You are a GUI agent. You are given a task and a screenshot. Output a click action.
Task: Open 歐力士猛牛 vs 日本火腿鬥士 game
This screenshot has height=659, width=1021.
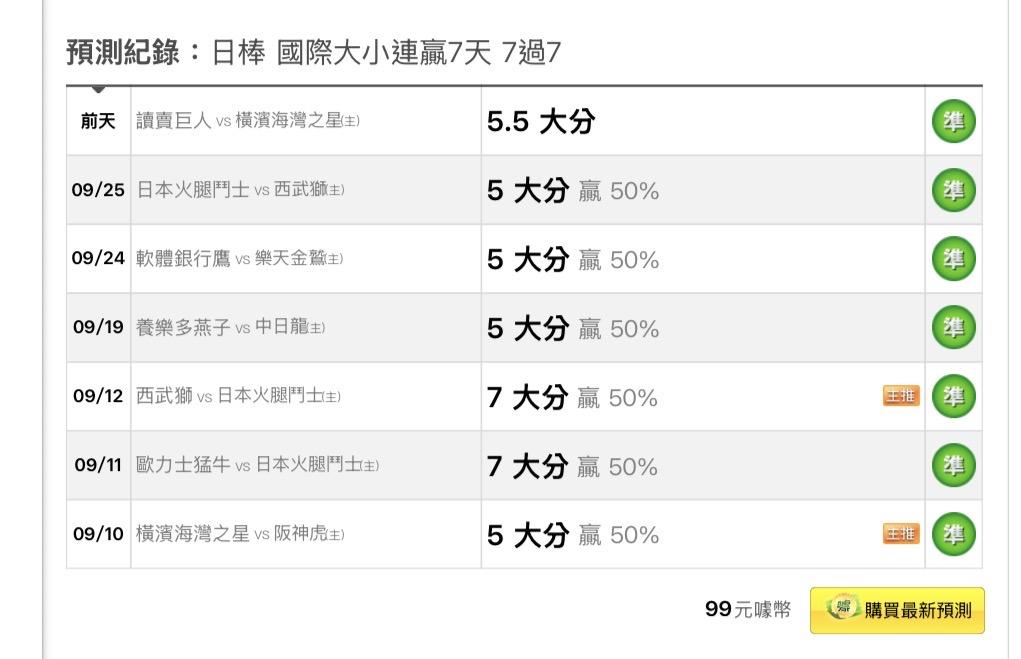[x=257, y=466]
